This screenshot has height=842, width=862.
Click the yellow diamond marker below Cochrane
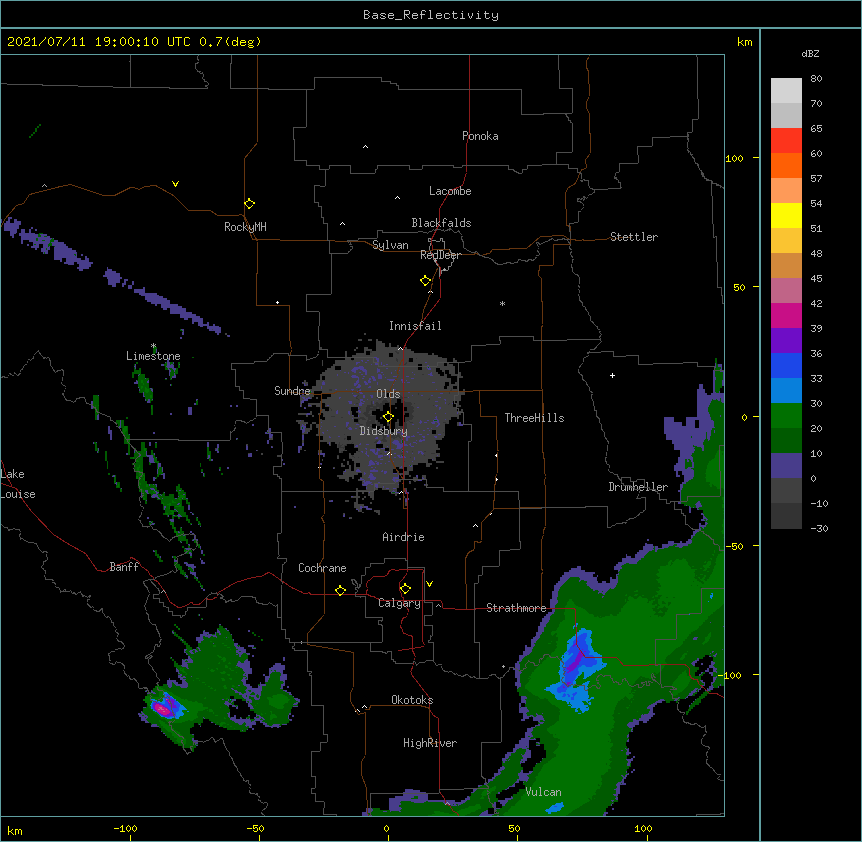[340, 590]
